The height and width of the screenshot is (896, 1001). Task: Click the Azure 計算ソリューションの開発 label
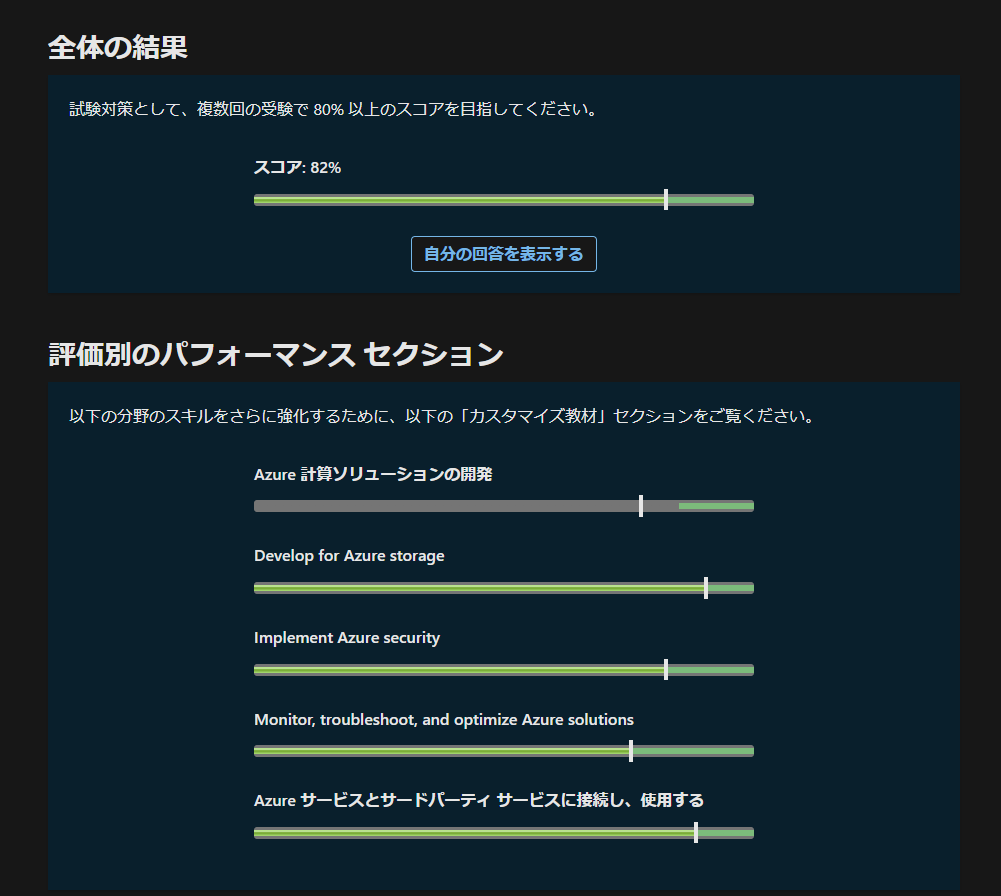pos(373,474)
